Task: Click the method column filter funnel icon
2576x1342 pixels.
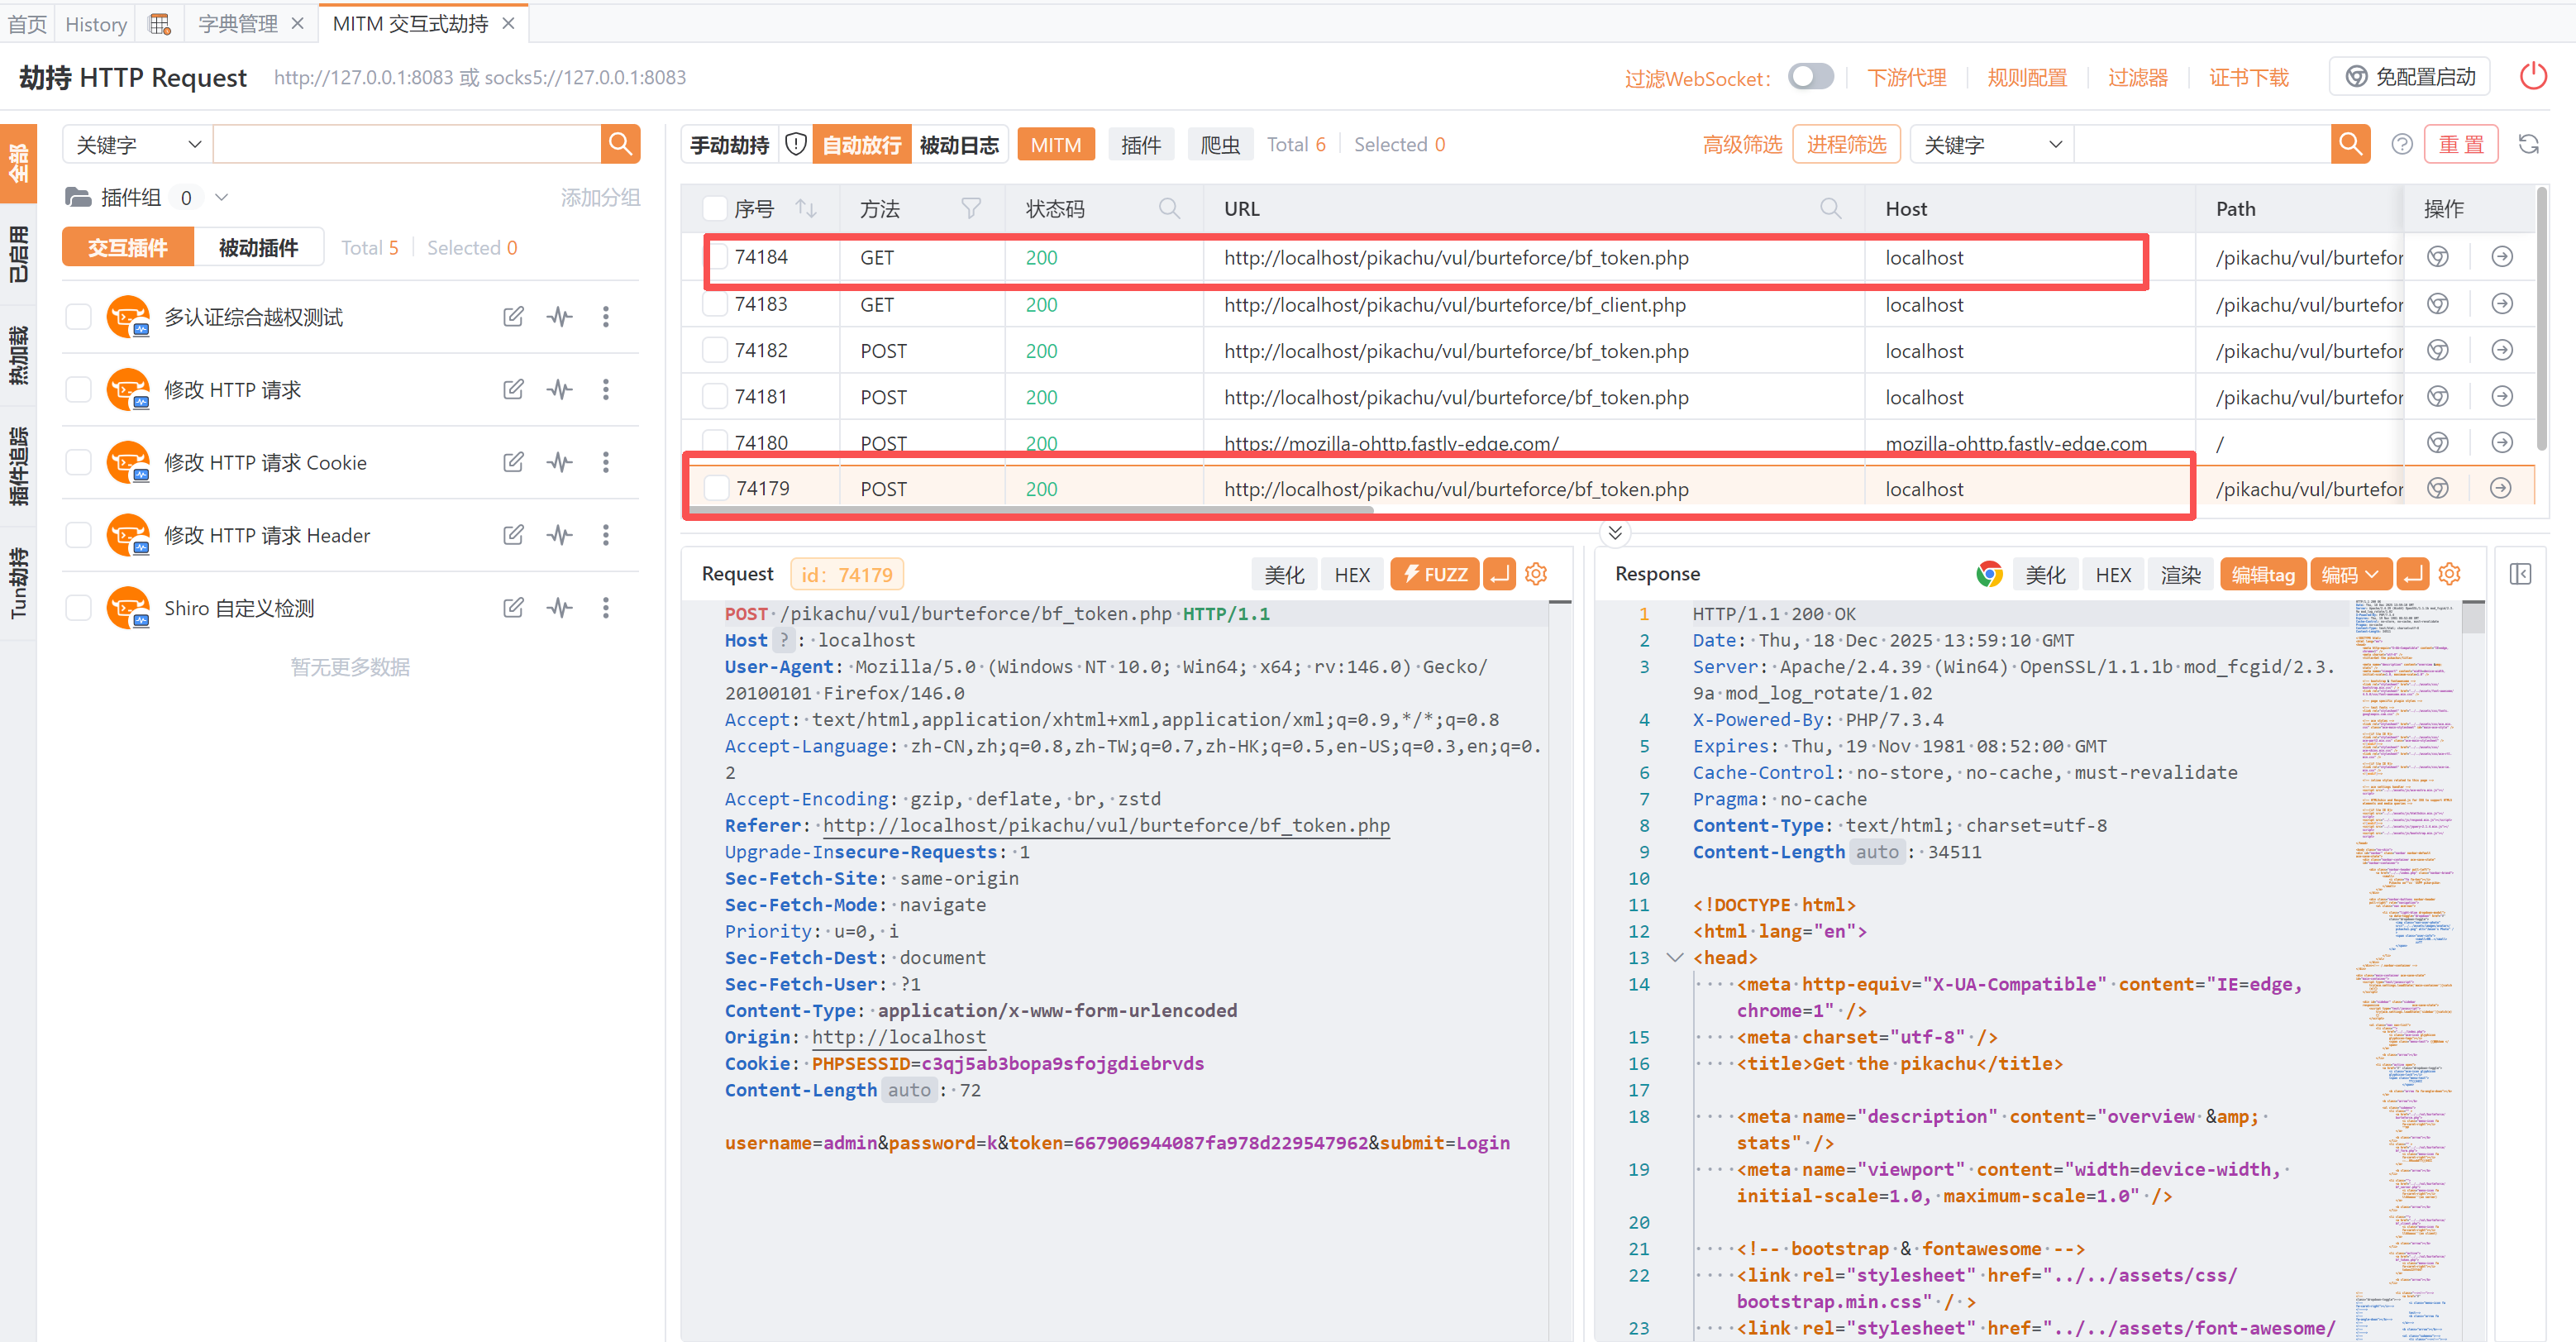Action: pos(970,208)
